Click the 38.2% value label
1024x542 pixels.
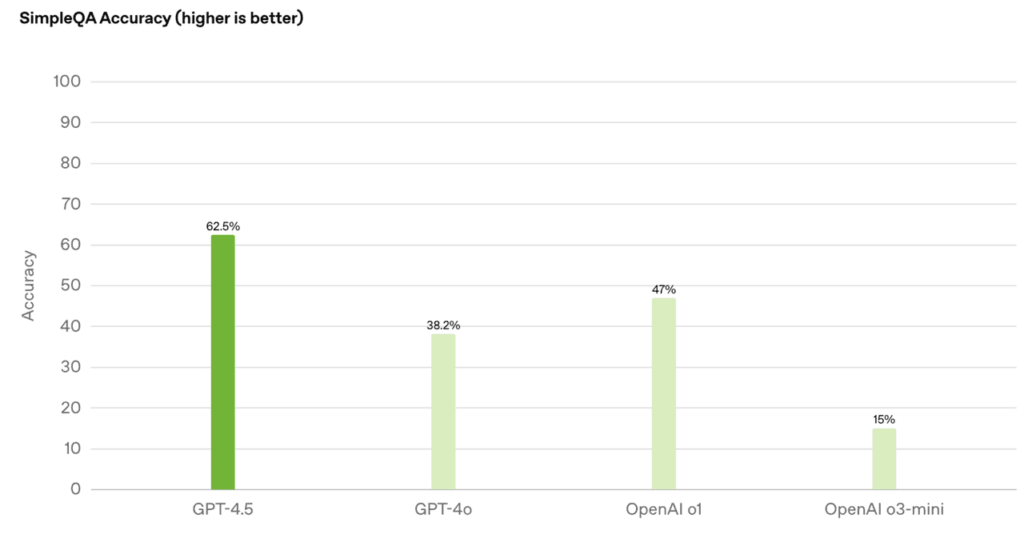coord(443,325)
